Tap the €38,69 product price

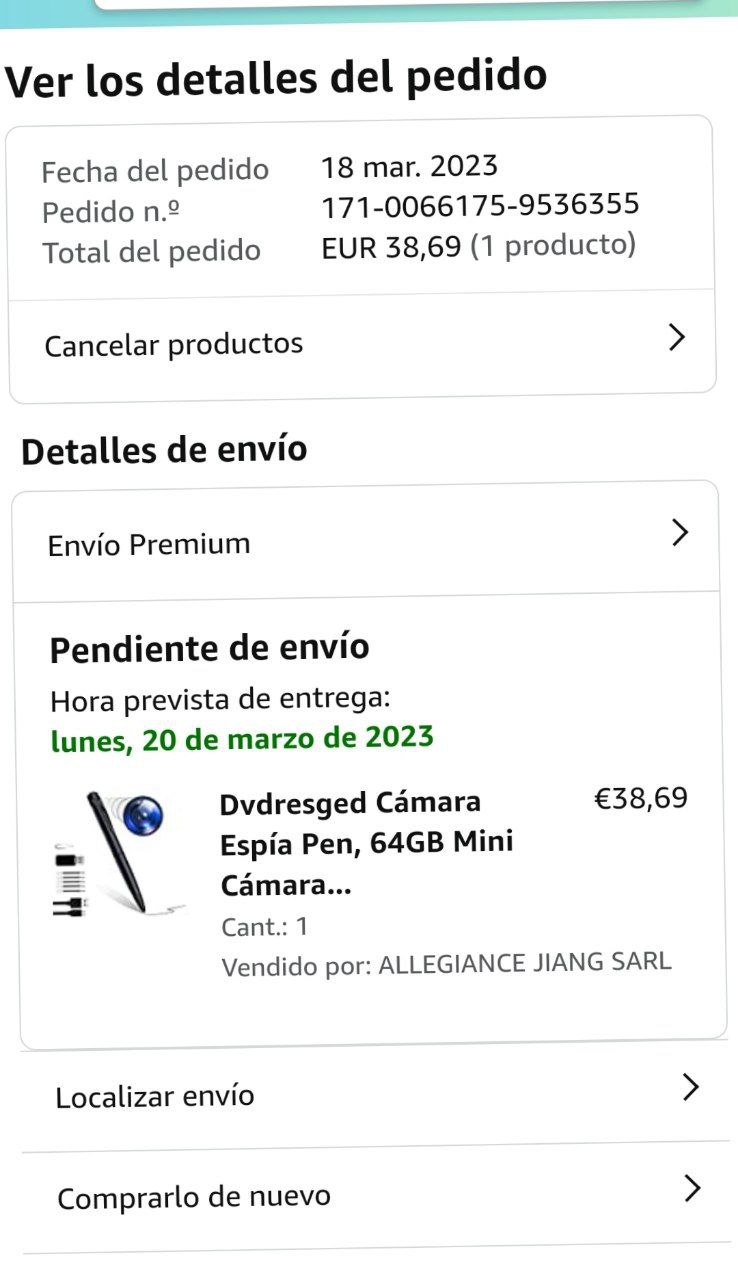pyautogui.click(x=641, y=799)
